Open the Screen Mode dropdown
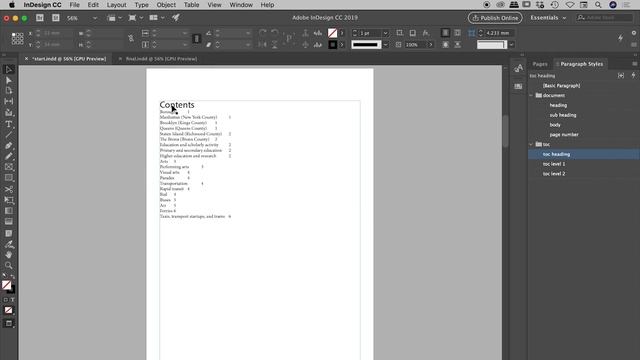 (141, 18)
